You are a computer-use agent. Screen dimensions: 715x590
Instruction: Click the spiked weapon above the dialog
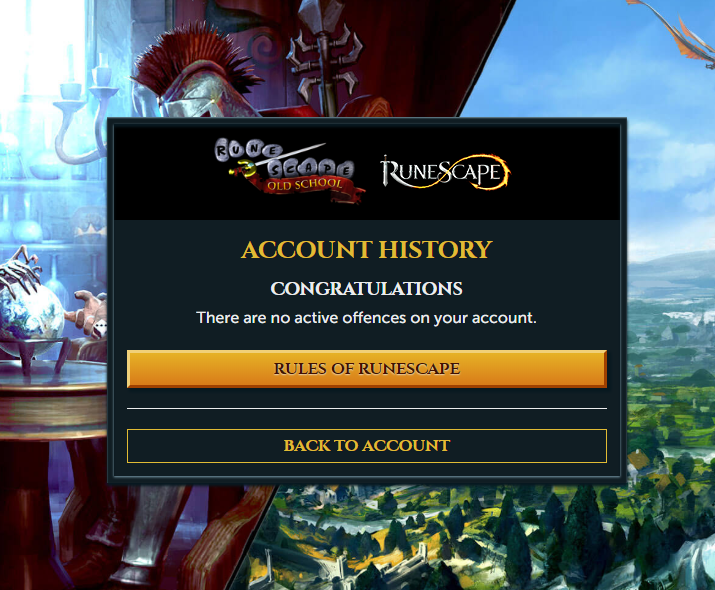point(324,55)
